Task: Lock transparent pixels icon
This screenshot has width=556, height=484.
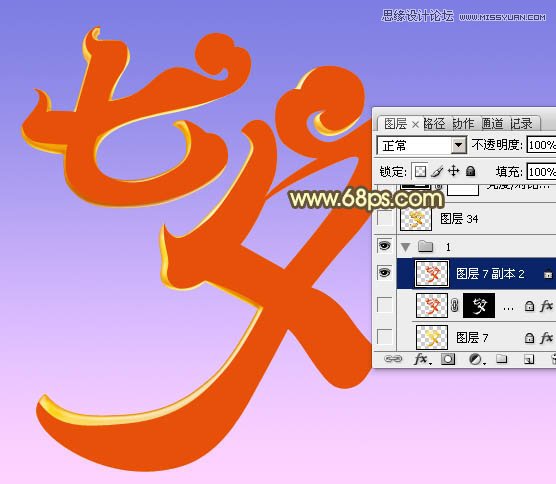Action: pos(420,172)
